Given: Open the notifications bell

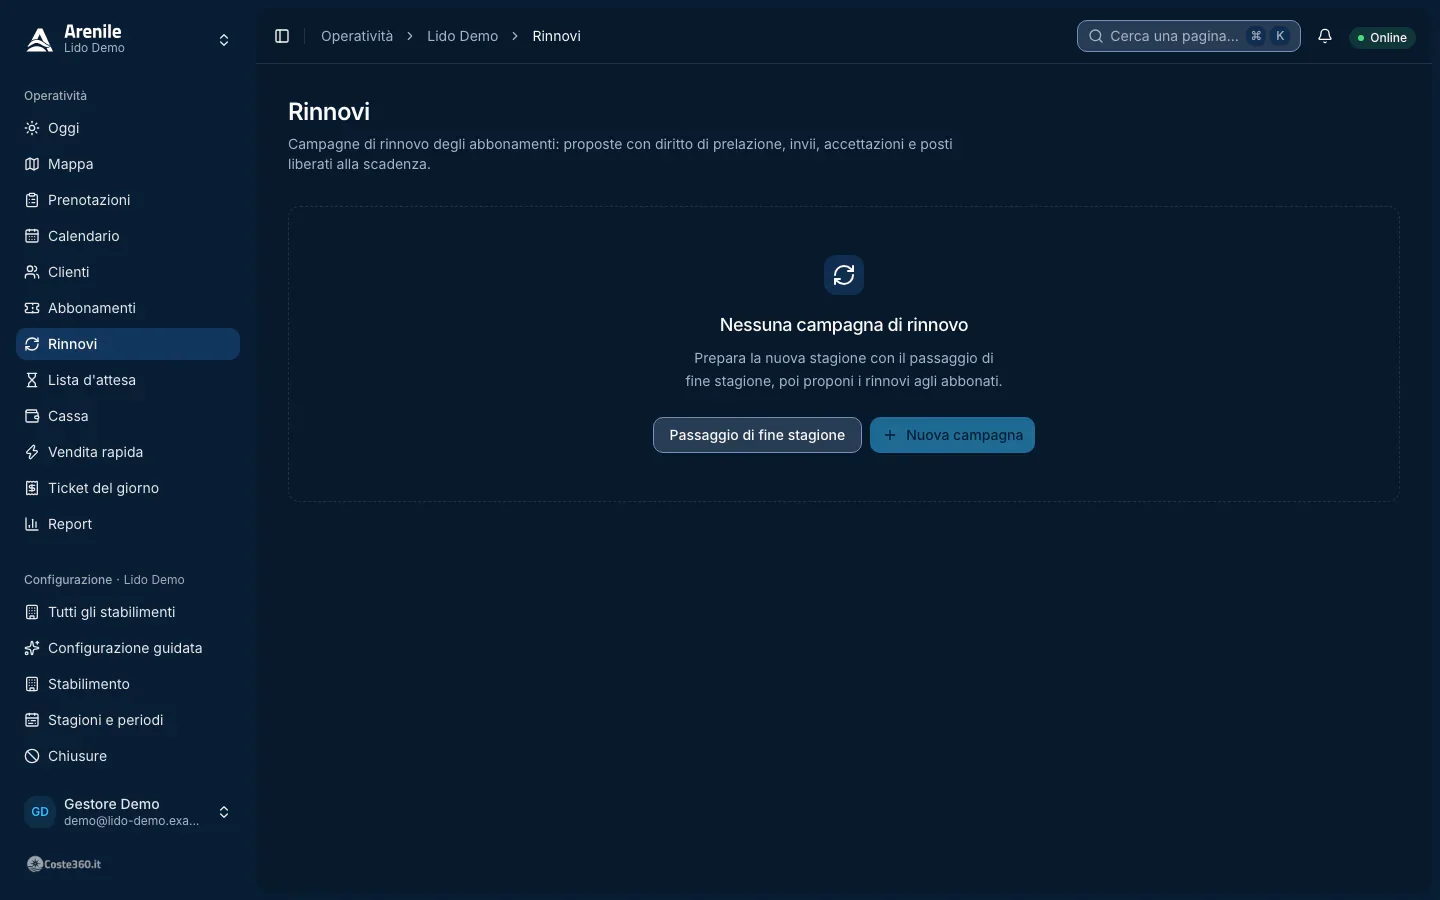Looking at the screenshot, I should point(1325,36).
